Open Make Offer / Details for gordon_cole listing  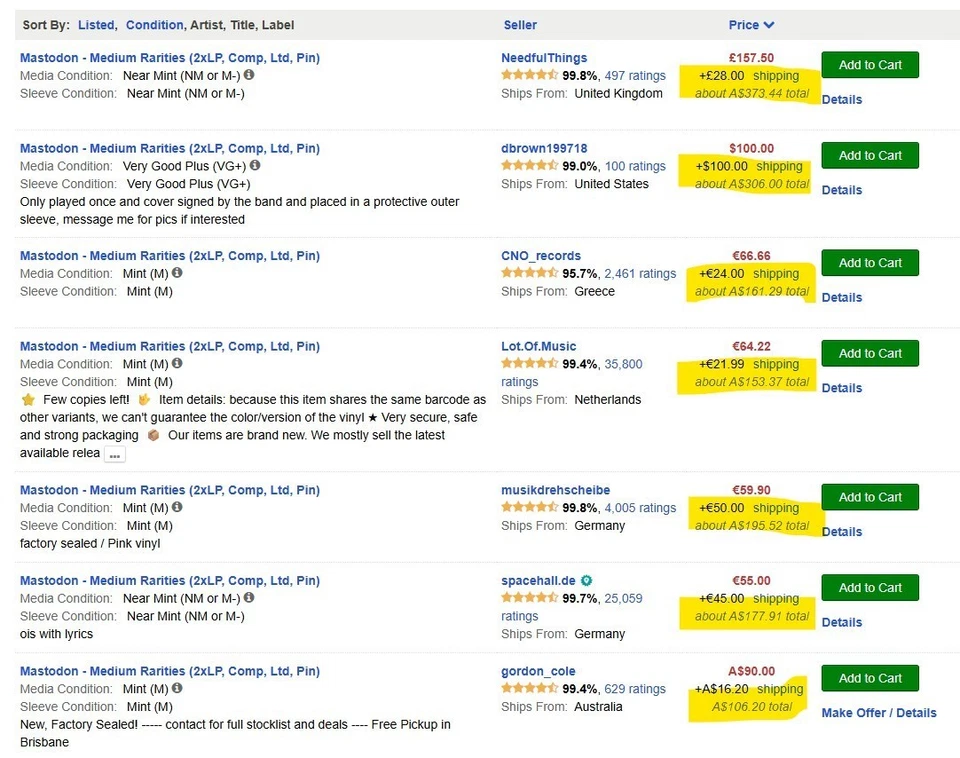pos(878,713)
